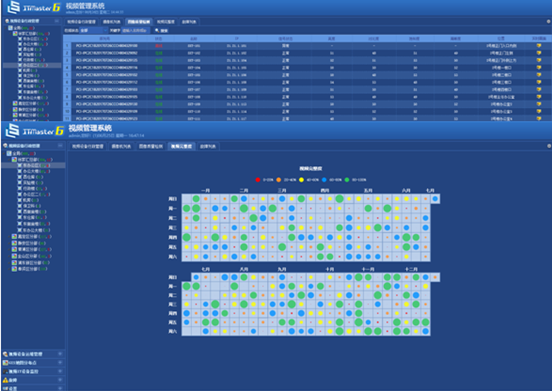Toggle the red 0-20% legend series
Image resolution: width=552 pixels, height=391 pixels.
coord(265,180)
